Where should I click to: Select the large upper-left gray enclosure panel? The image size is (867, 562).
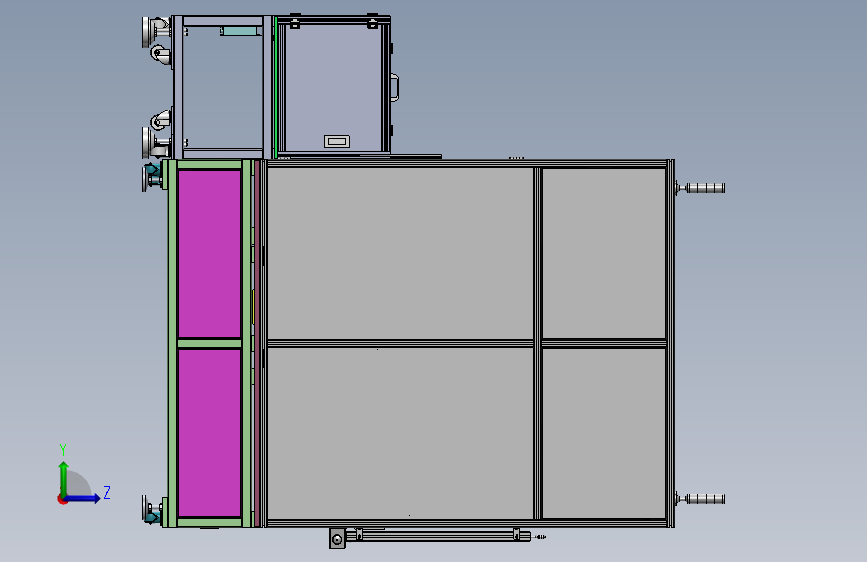tap(400, 253)
